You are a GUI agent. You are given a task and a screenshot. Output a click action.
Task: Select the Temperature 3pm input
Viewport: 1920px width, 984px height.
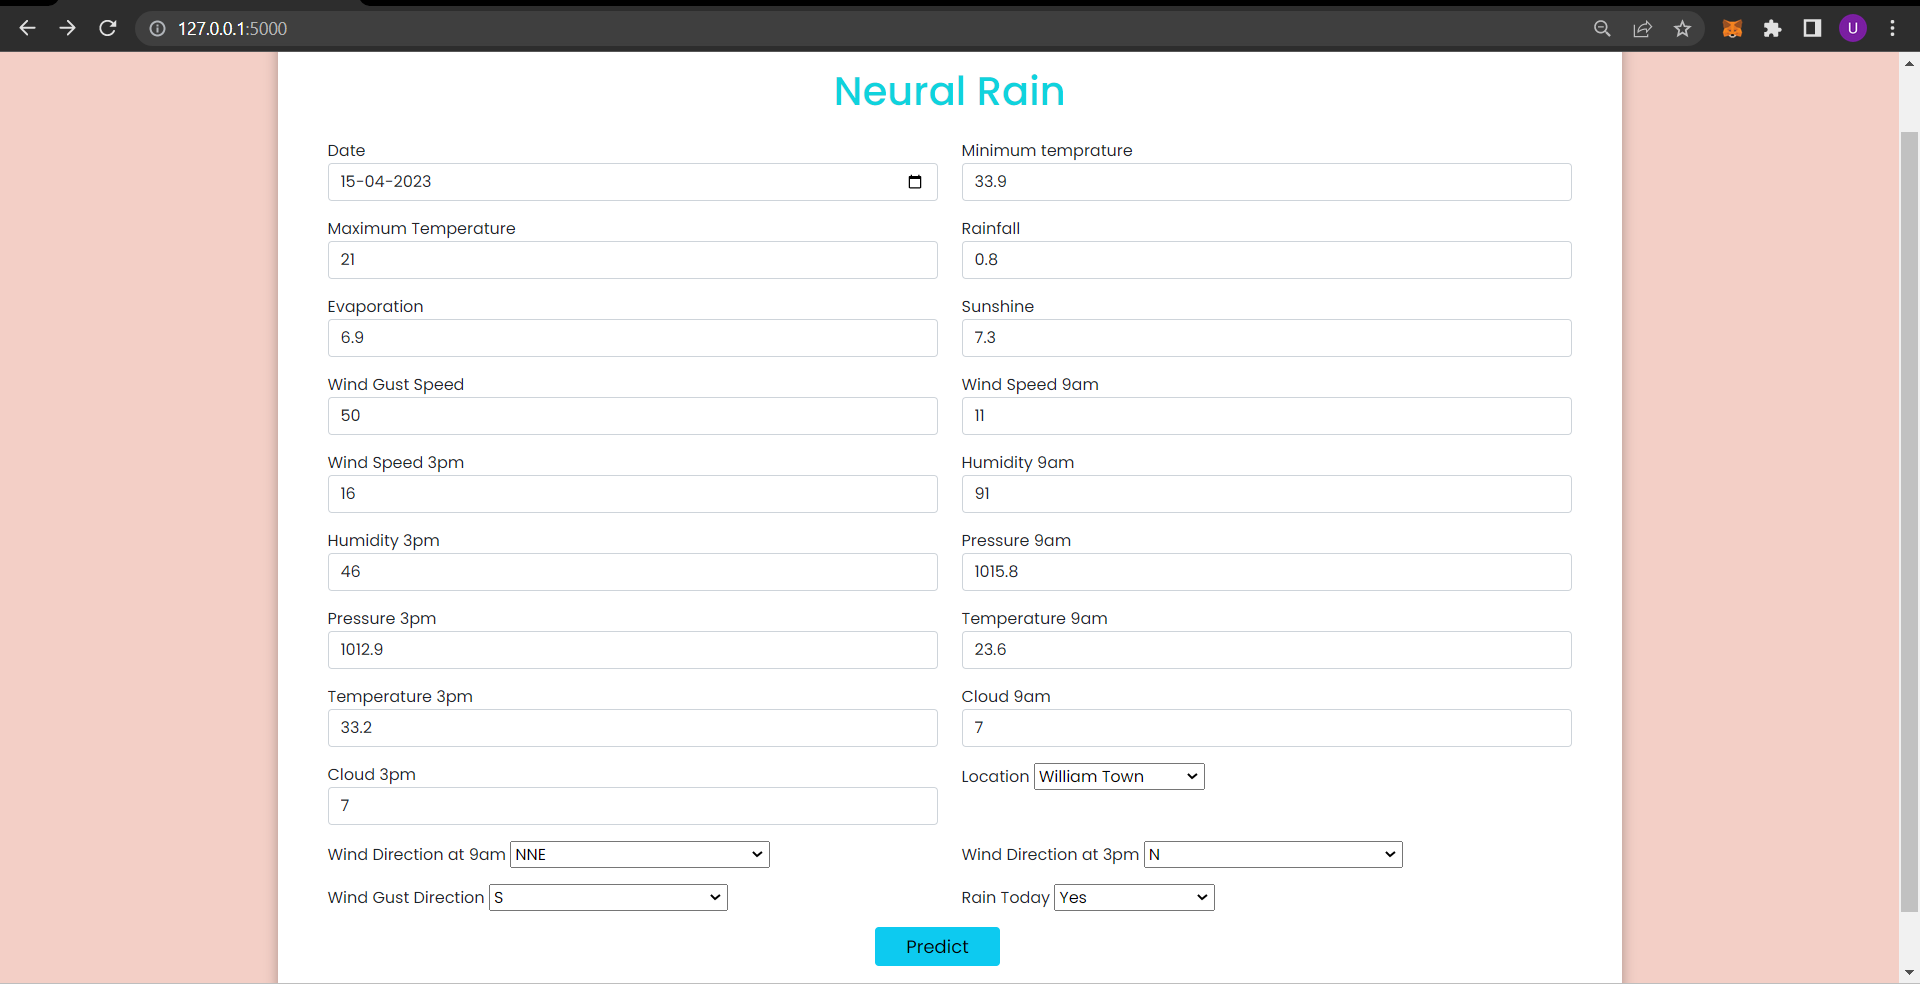(632, 728)
